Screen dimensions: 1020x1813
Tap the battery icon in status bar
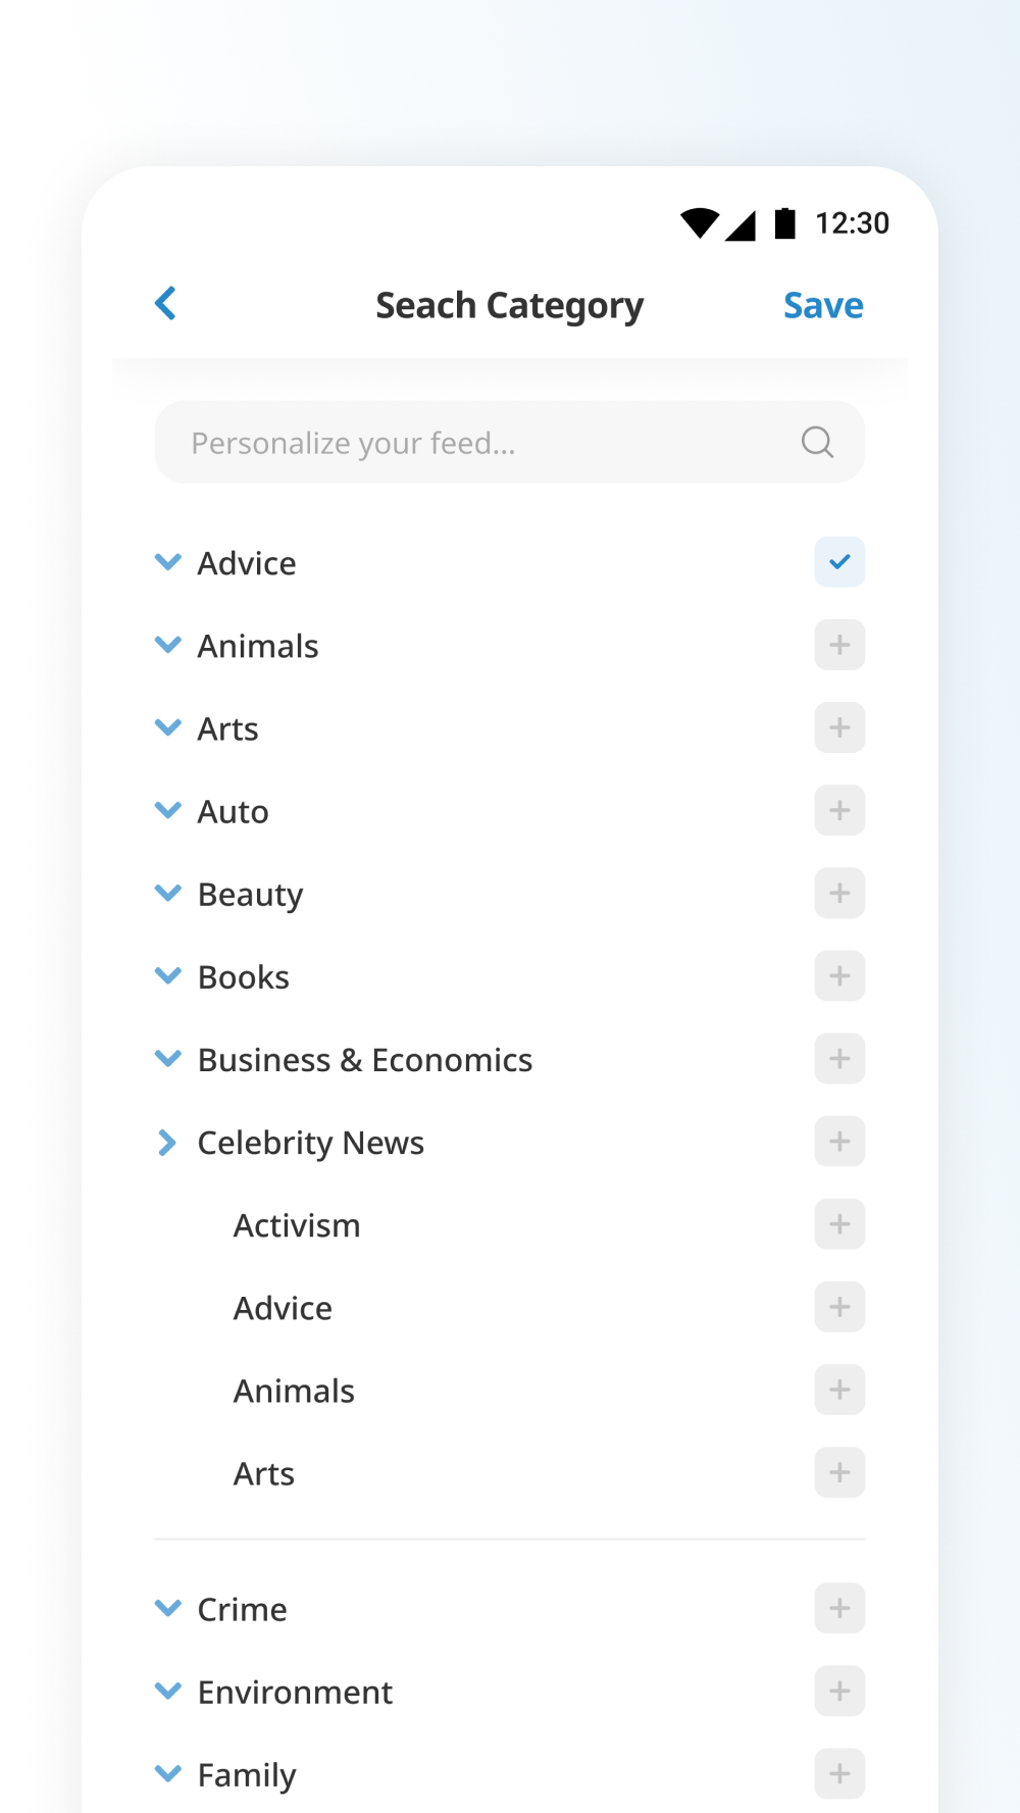[786, 223]
